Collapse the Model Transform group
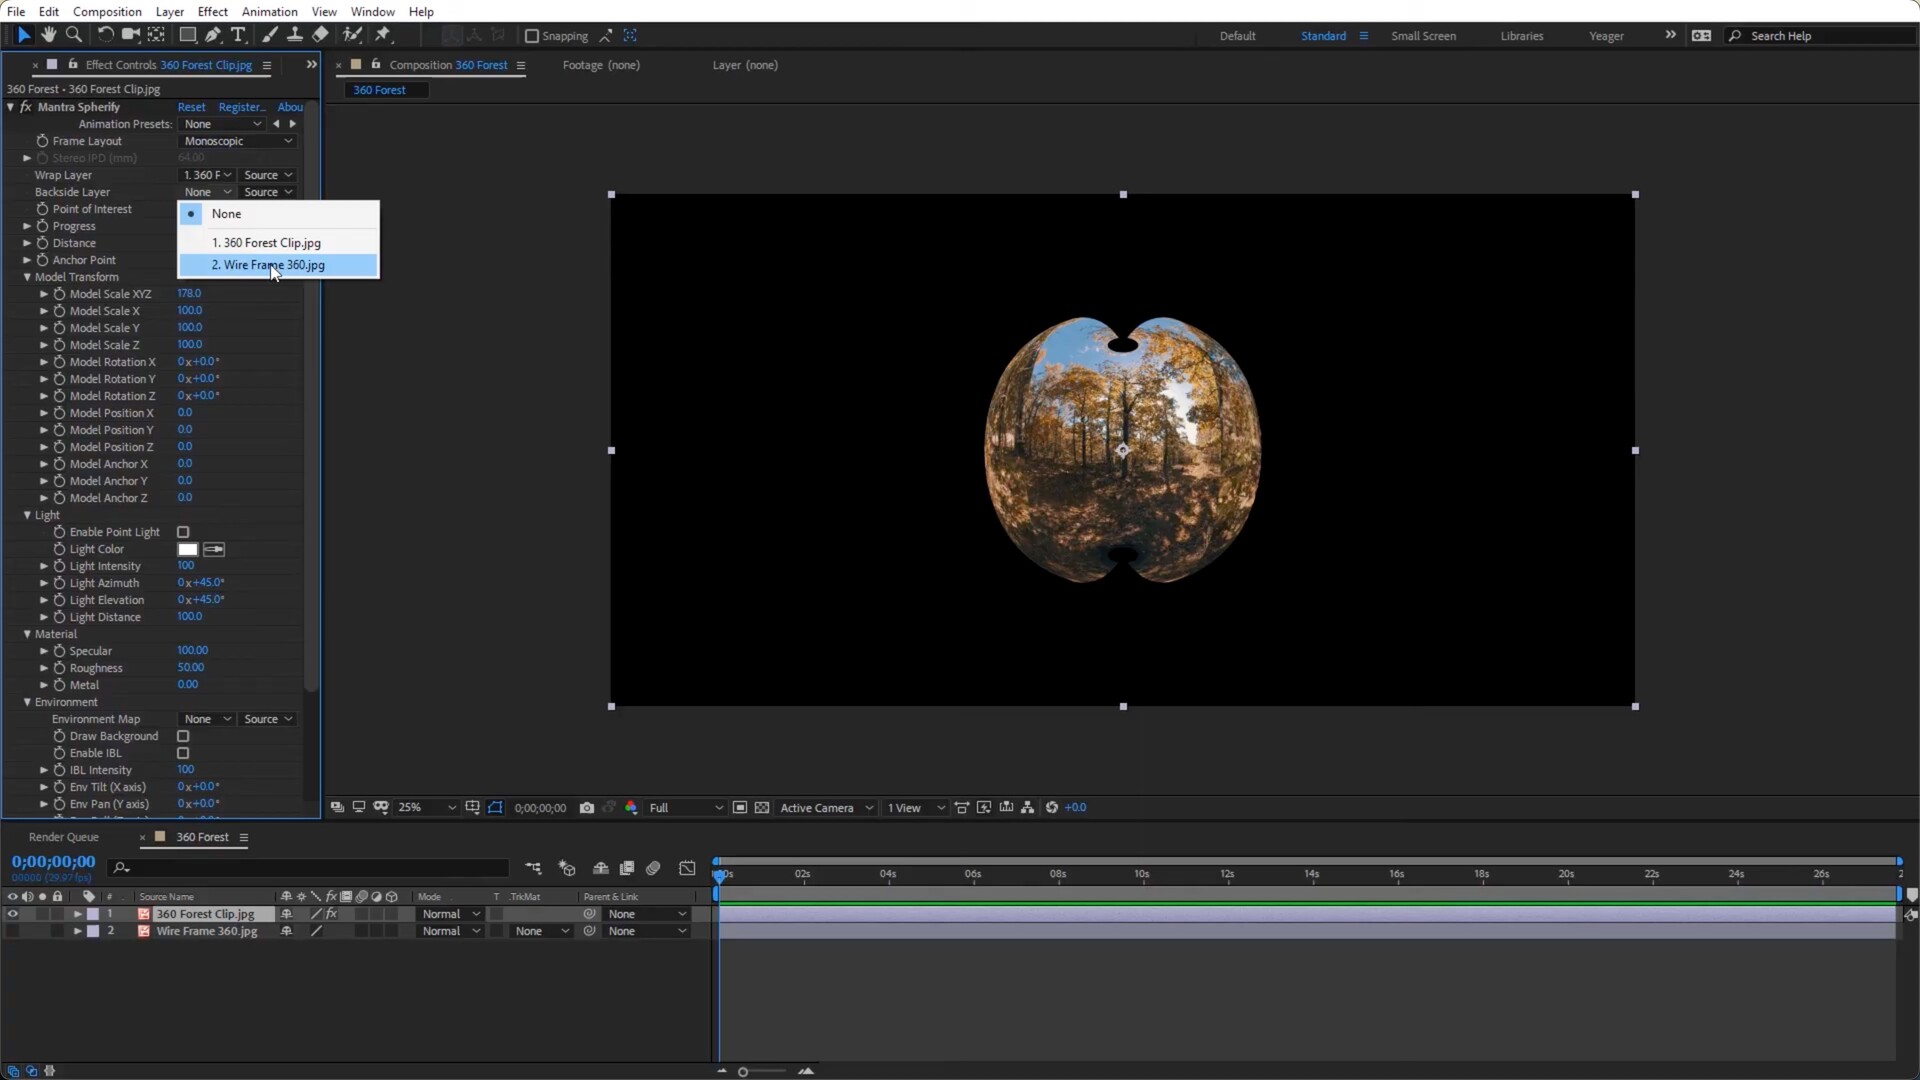The width and height of the screenshot is (1920, 1080). click(27, 277)
